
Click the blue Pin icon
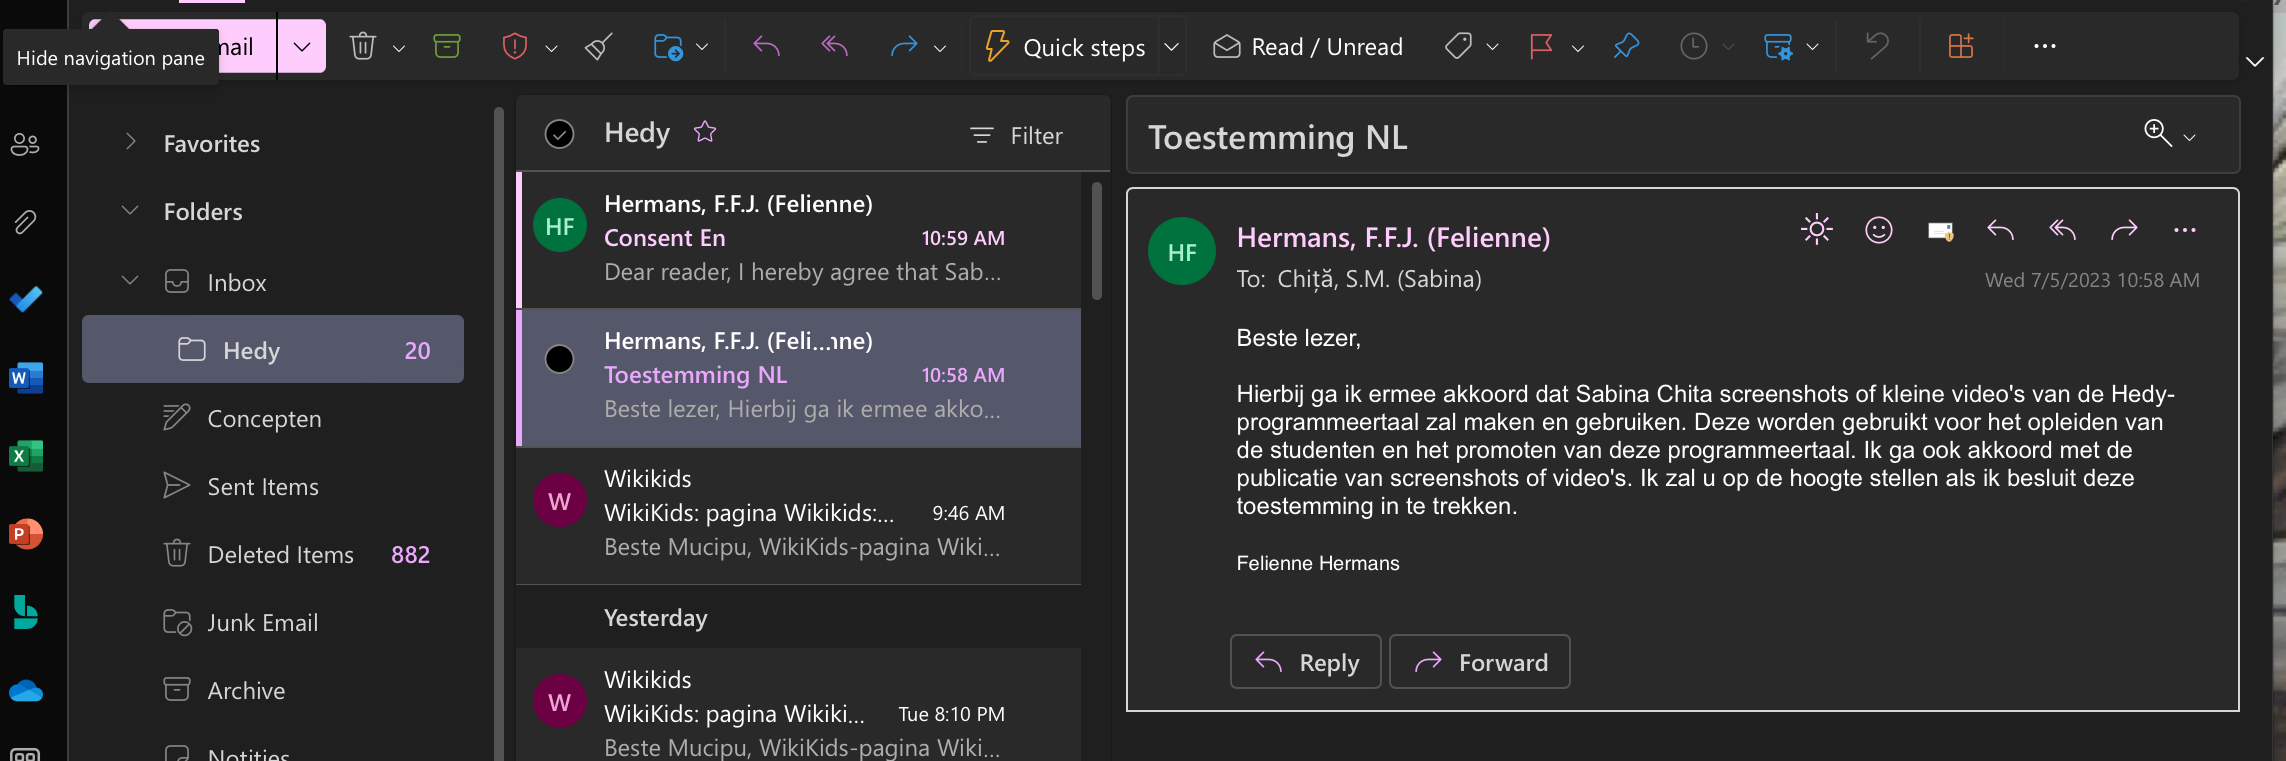(1626, 46)
